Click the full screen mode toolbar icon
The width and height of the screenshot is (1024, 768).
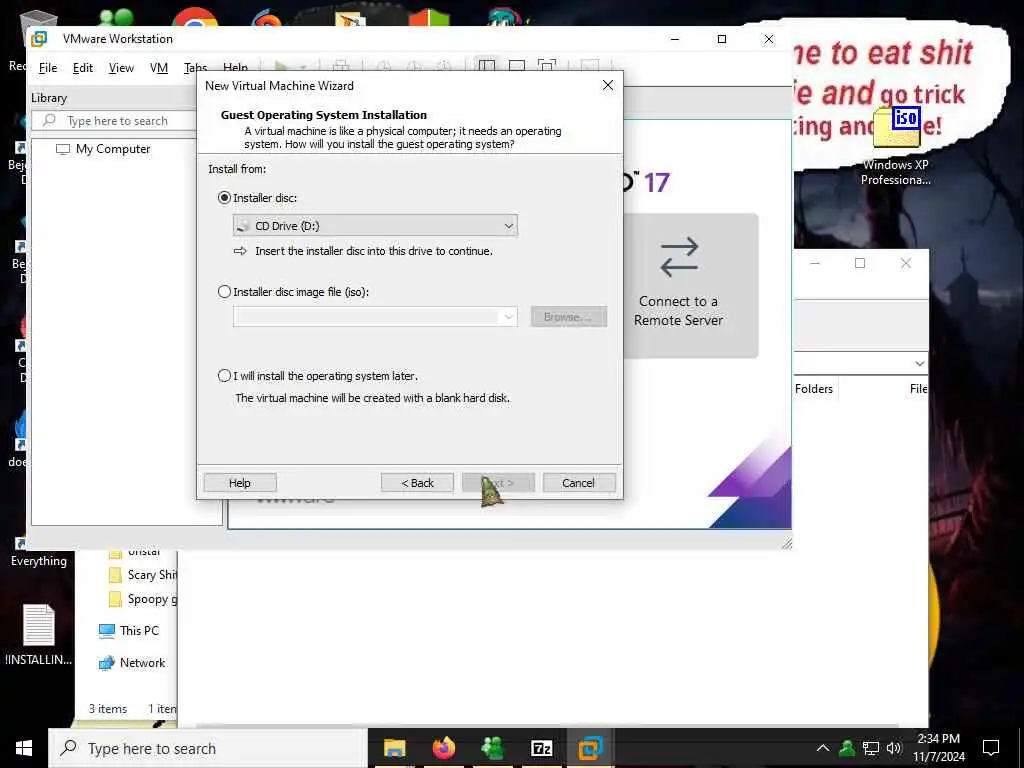point(547,65)
